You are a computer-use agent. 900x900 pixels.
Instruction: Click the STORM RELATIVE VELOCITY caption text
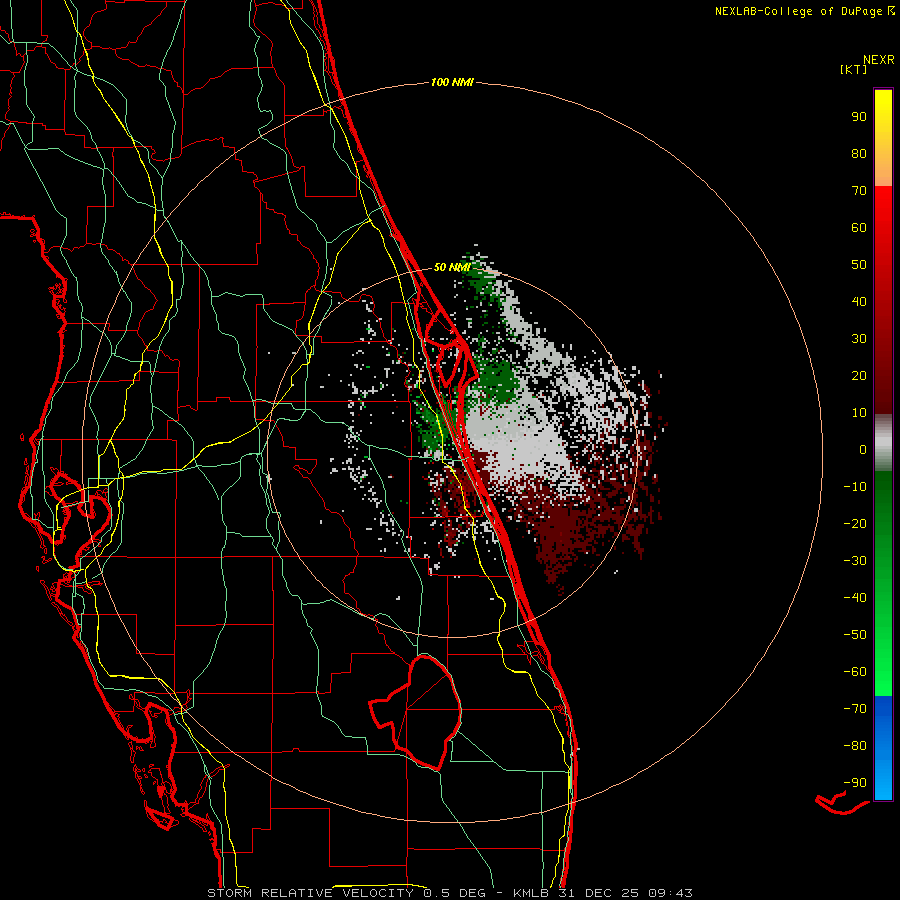(310, 893)
